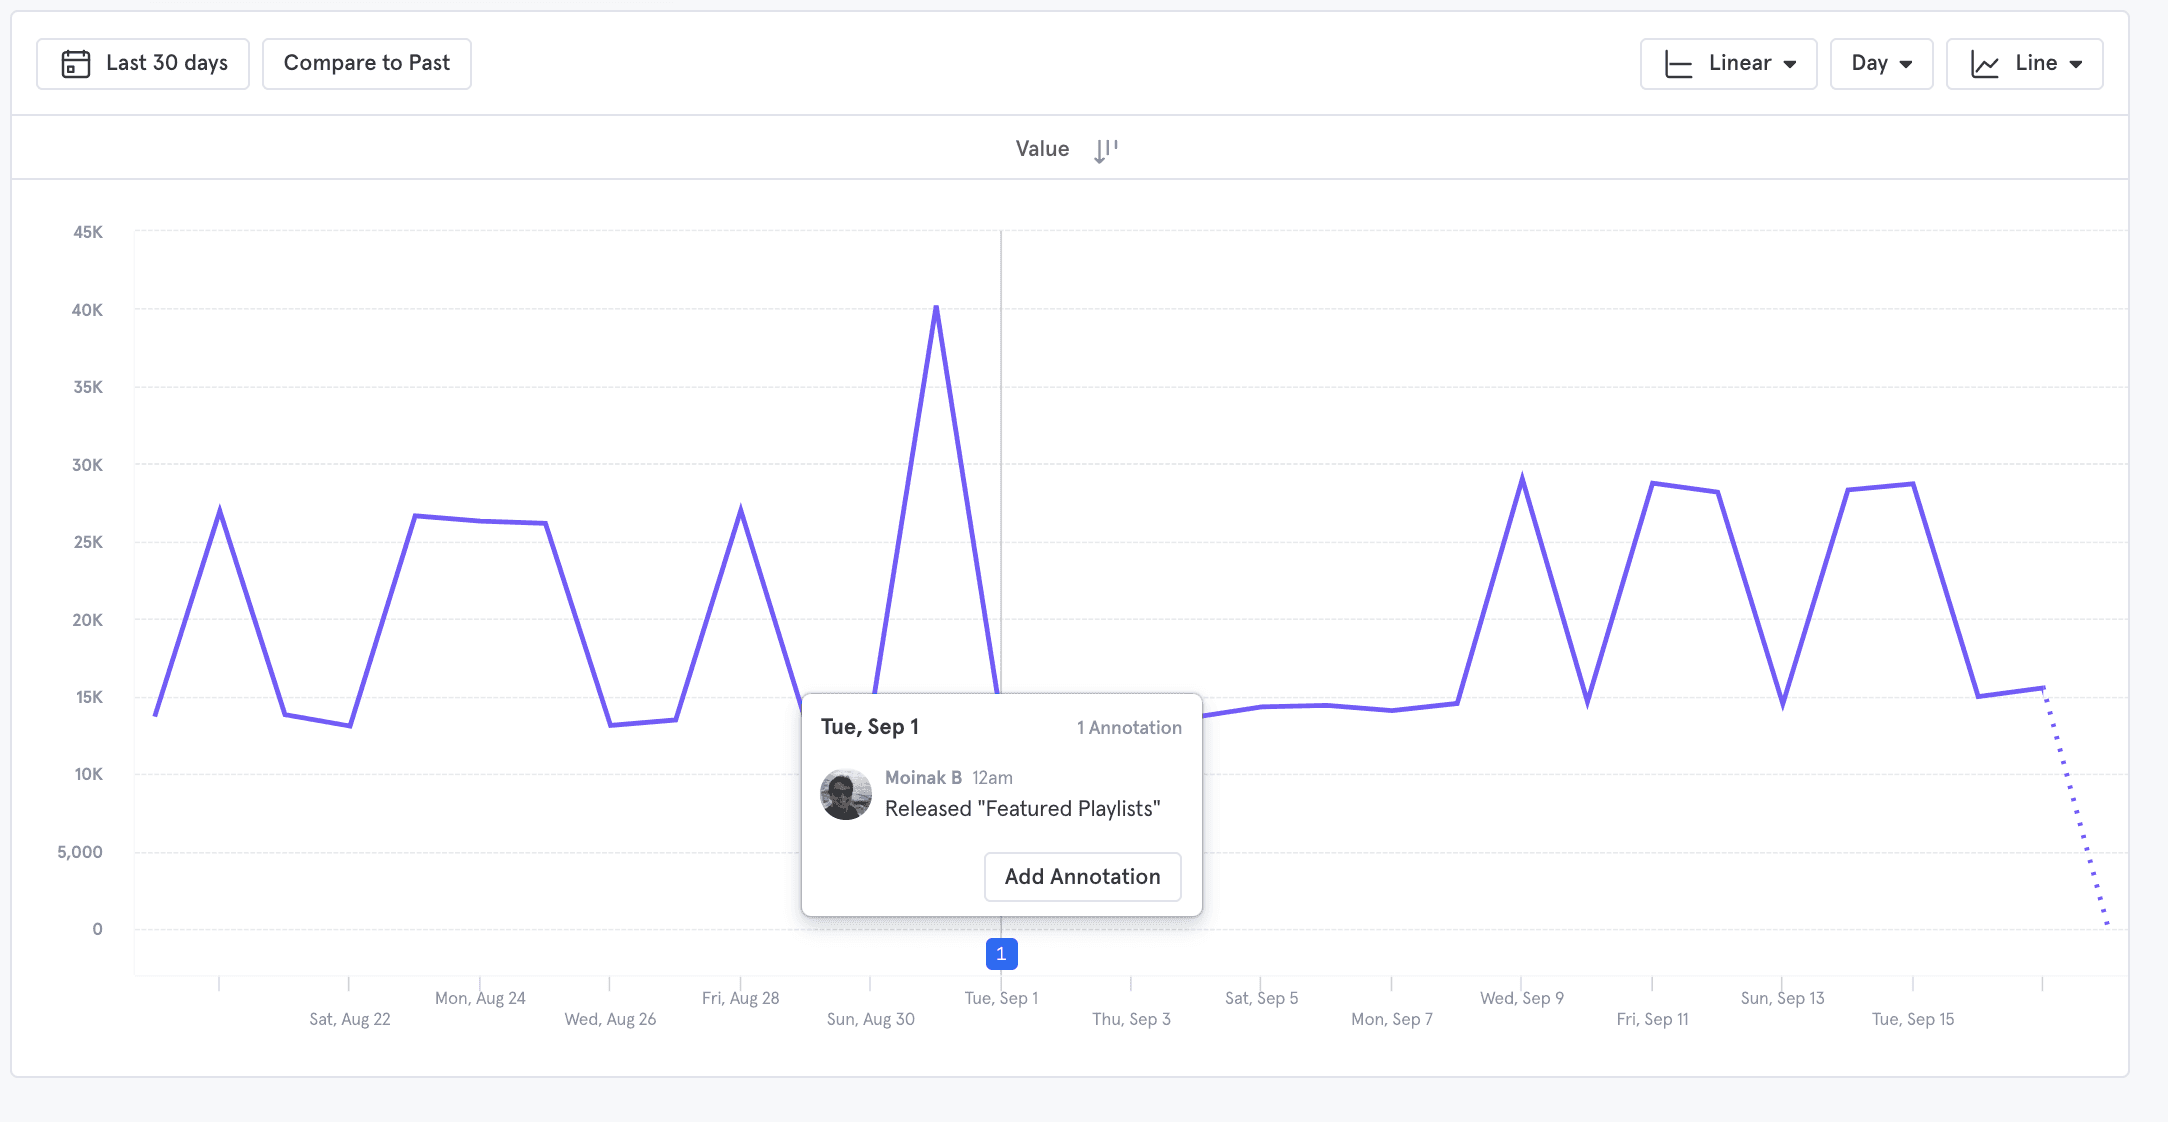Open the Last 30 days date picker
The width and height of the screenshot is (2168, 1122).
[143, 64]
